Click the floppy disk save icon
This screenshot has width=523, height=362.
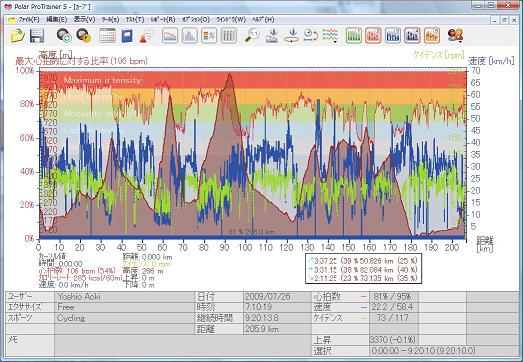coord(37,35)
